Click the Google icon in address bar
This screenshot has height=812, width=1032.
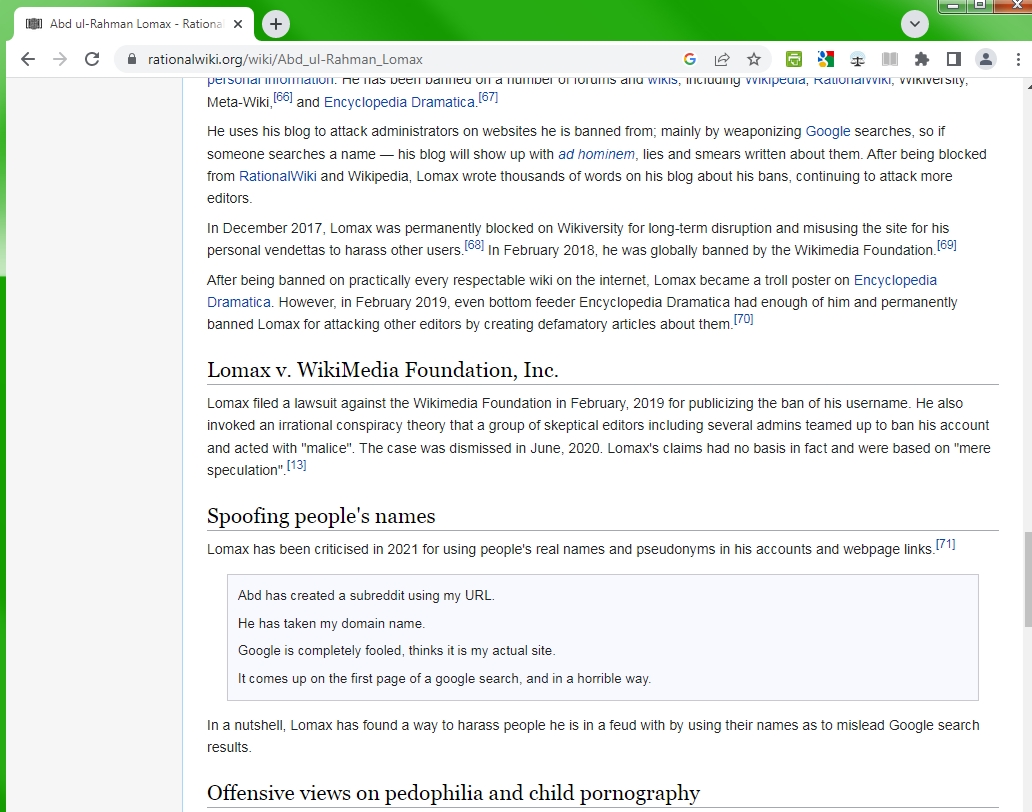[x=690, y=59]
